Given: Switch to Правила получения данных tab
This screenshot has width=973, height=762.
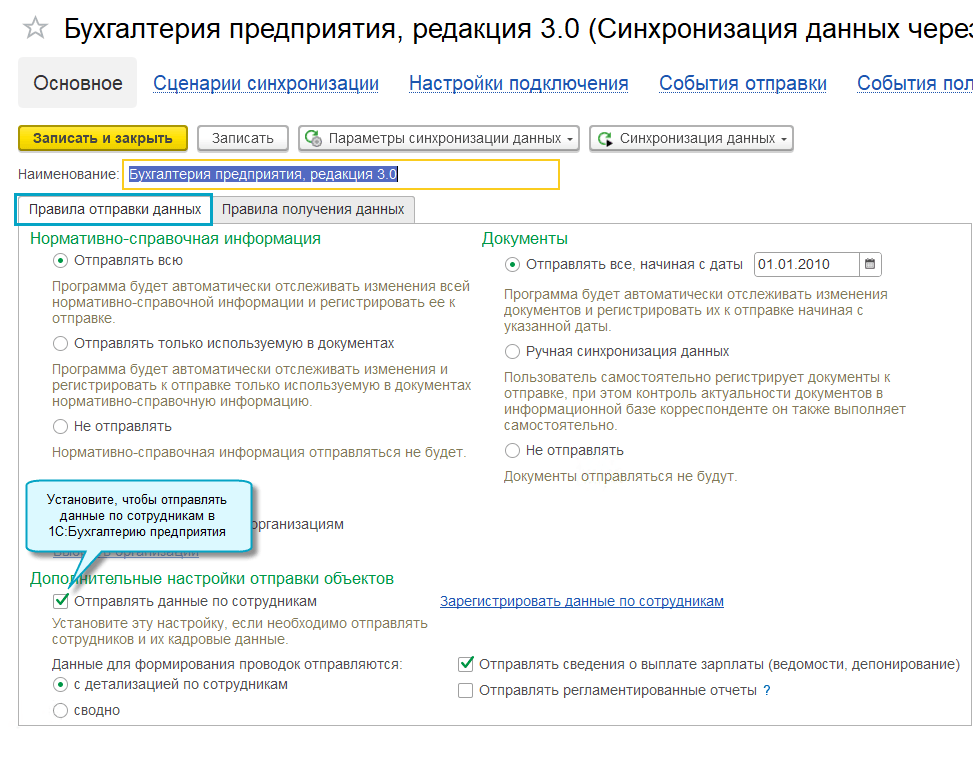Looking at the screenshot, I should [x=313, y=210].
